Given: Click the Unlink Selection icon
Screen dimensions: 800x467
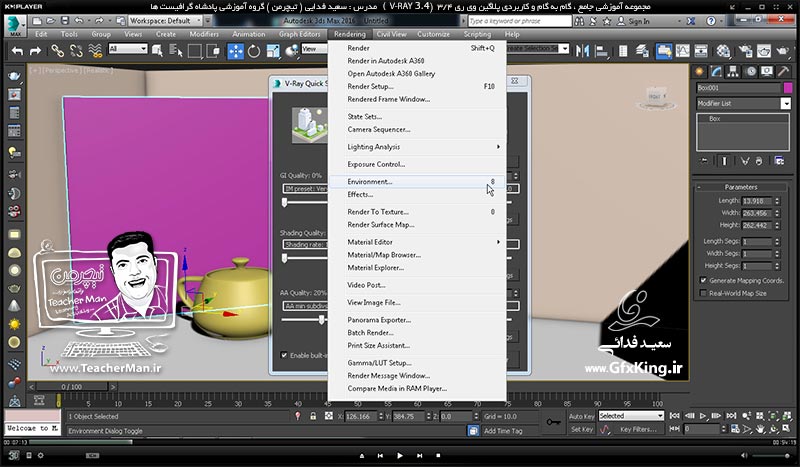Looking at the screenshot, I should point(76,51).
